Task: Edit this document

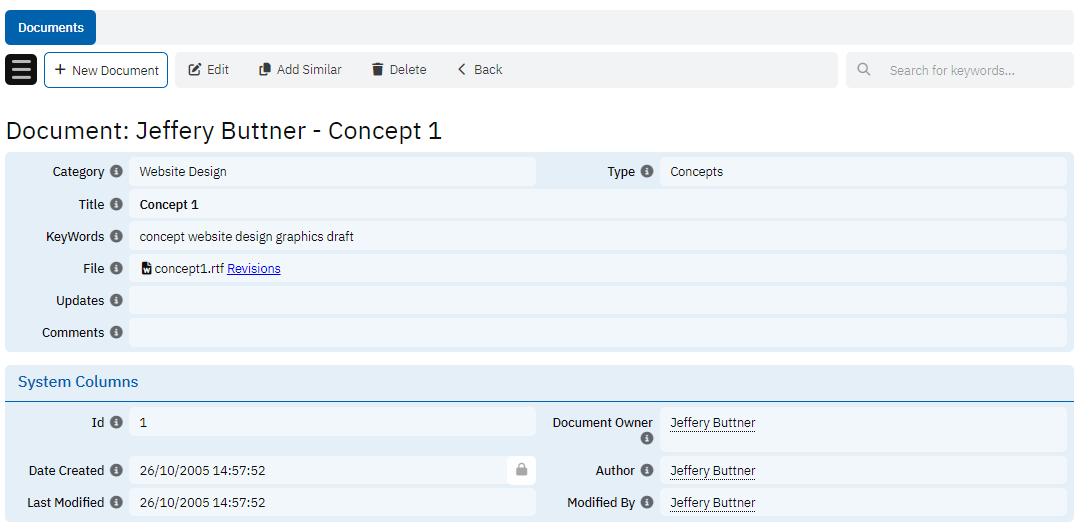Action: click(x=208, y=70)
